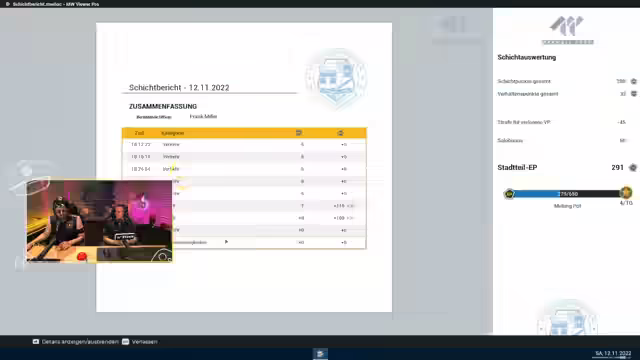Viewport: 640px width, 360px height.
Task: Click the icon next to Schichtpunkte gesamt
Action: tap(633, 81)
